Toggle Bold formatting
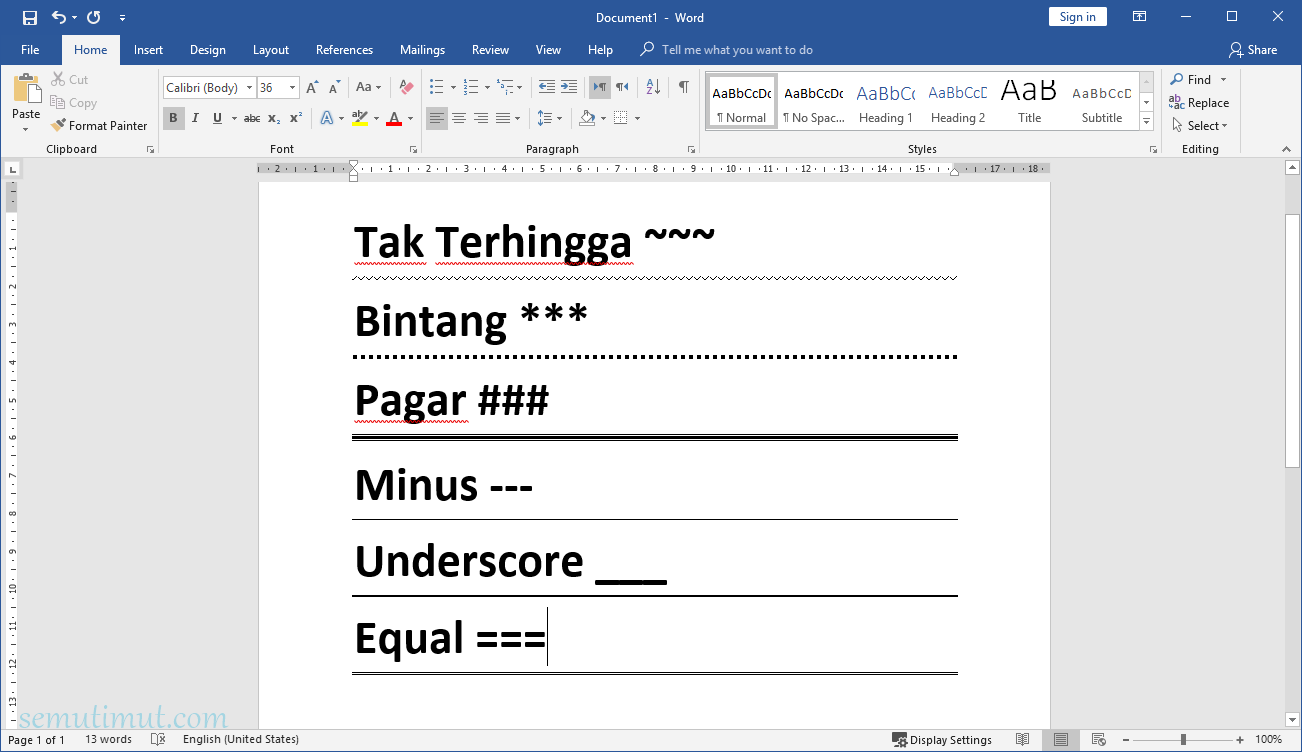Viewport: 1302px width, 752px height. 174,118
